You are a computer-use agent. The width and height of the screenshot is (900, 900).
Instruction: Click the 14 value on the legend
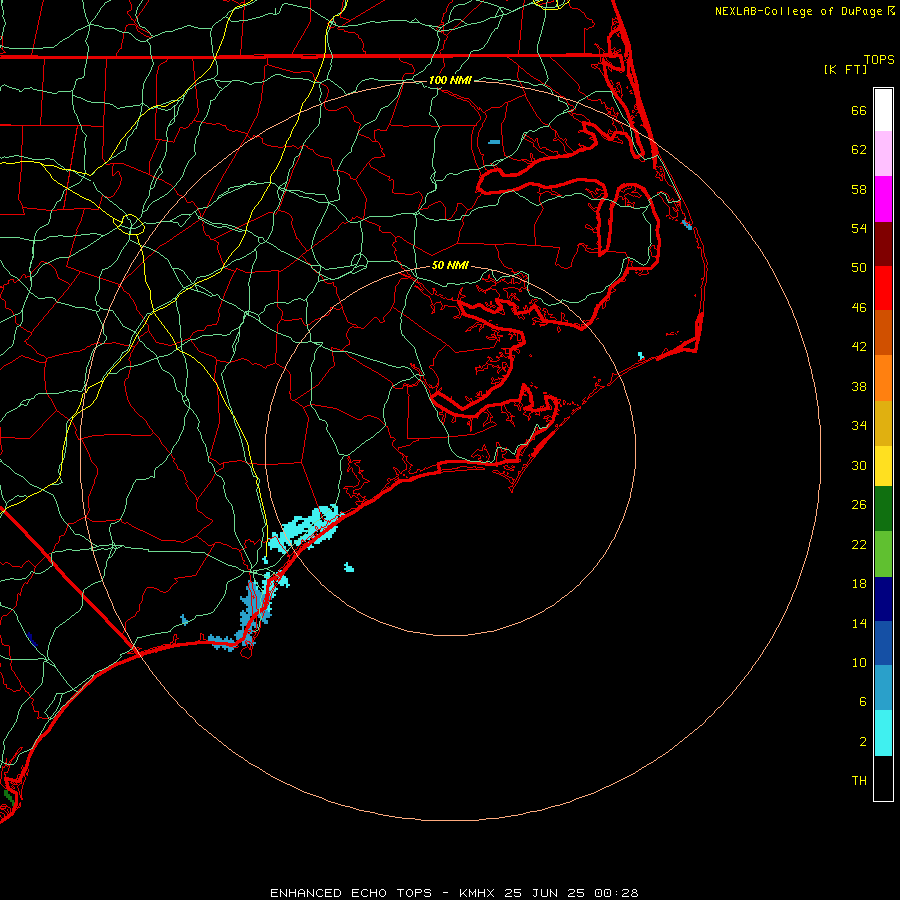pos(859,623)
